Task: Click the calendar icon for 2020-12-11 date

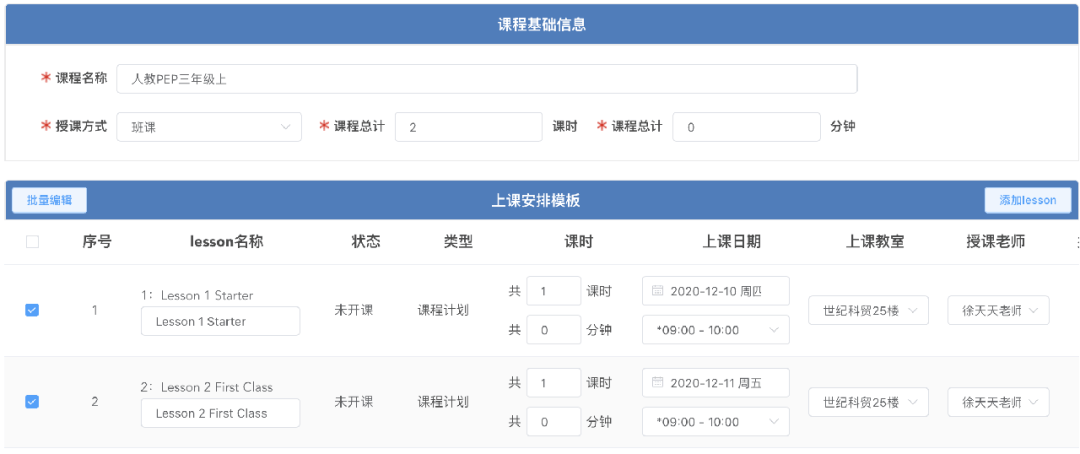Action: pyautogui.click(x=657, y=382)
